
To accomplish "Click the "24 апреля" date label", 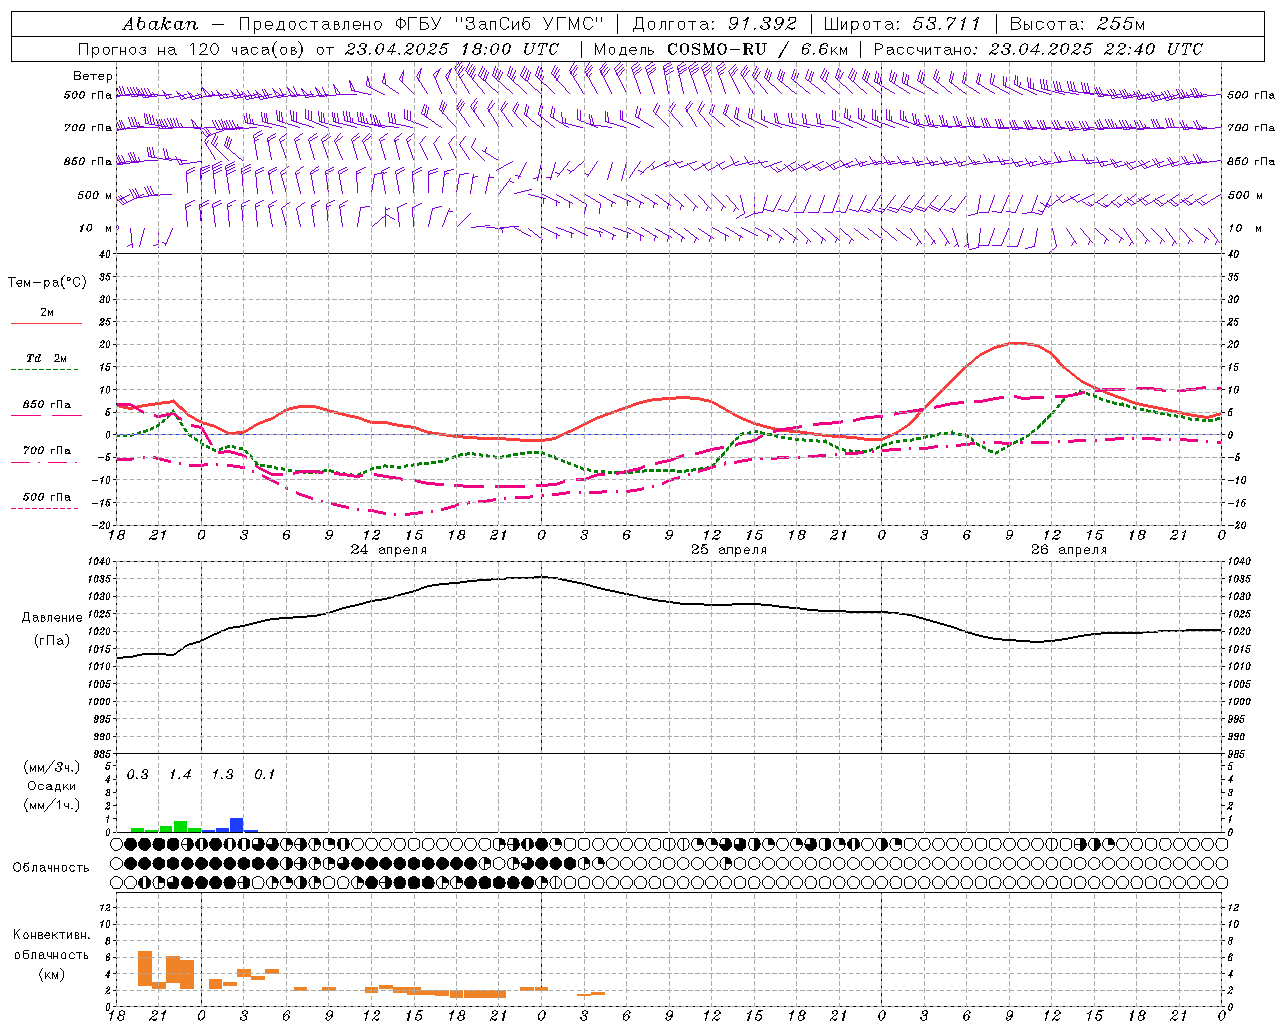I will pos(388,550).
